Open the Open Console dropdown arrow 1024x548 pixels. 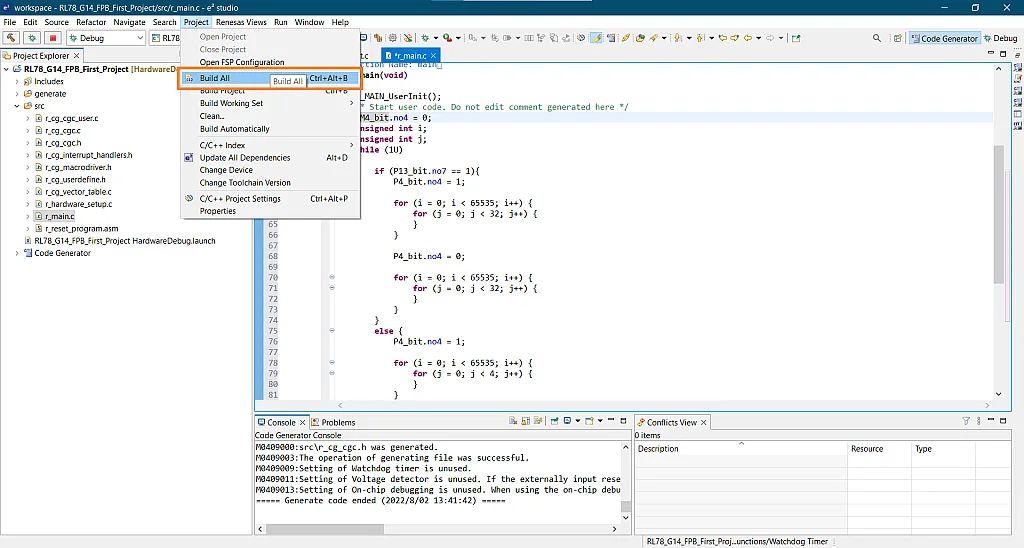tap(600, 421)
